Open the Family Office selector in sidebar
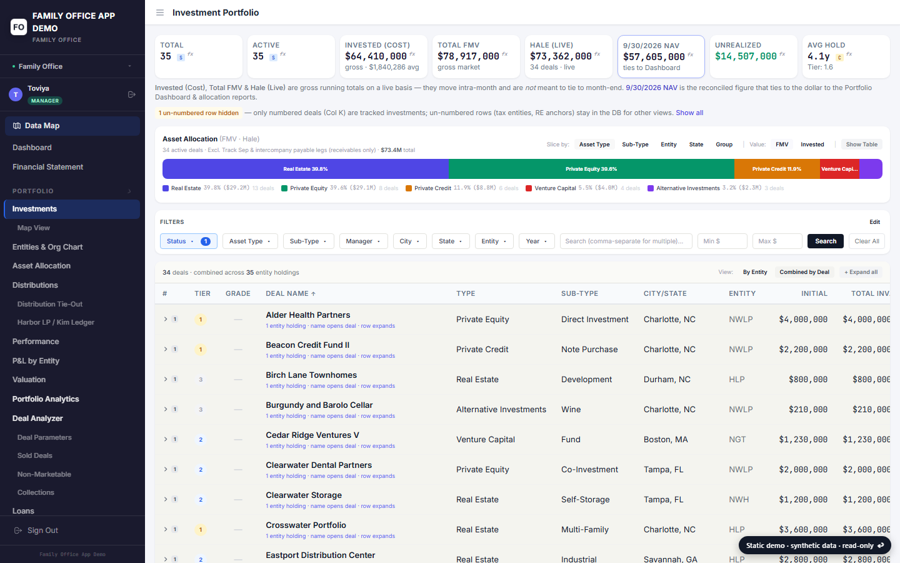Screen dimensions: 900x563 (x=72, y=67)
